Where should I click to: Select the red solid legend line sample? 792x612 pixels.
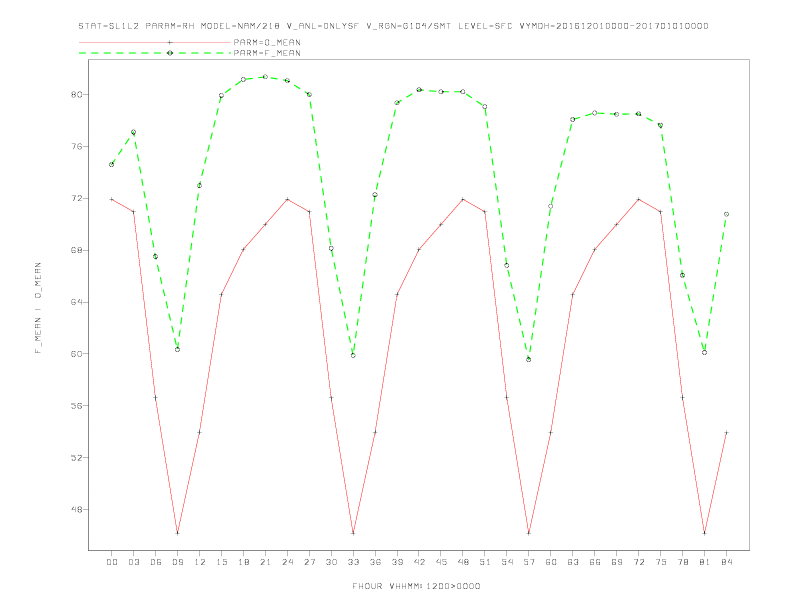point(155,42)
